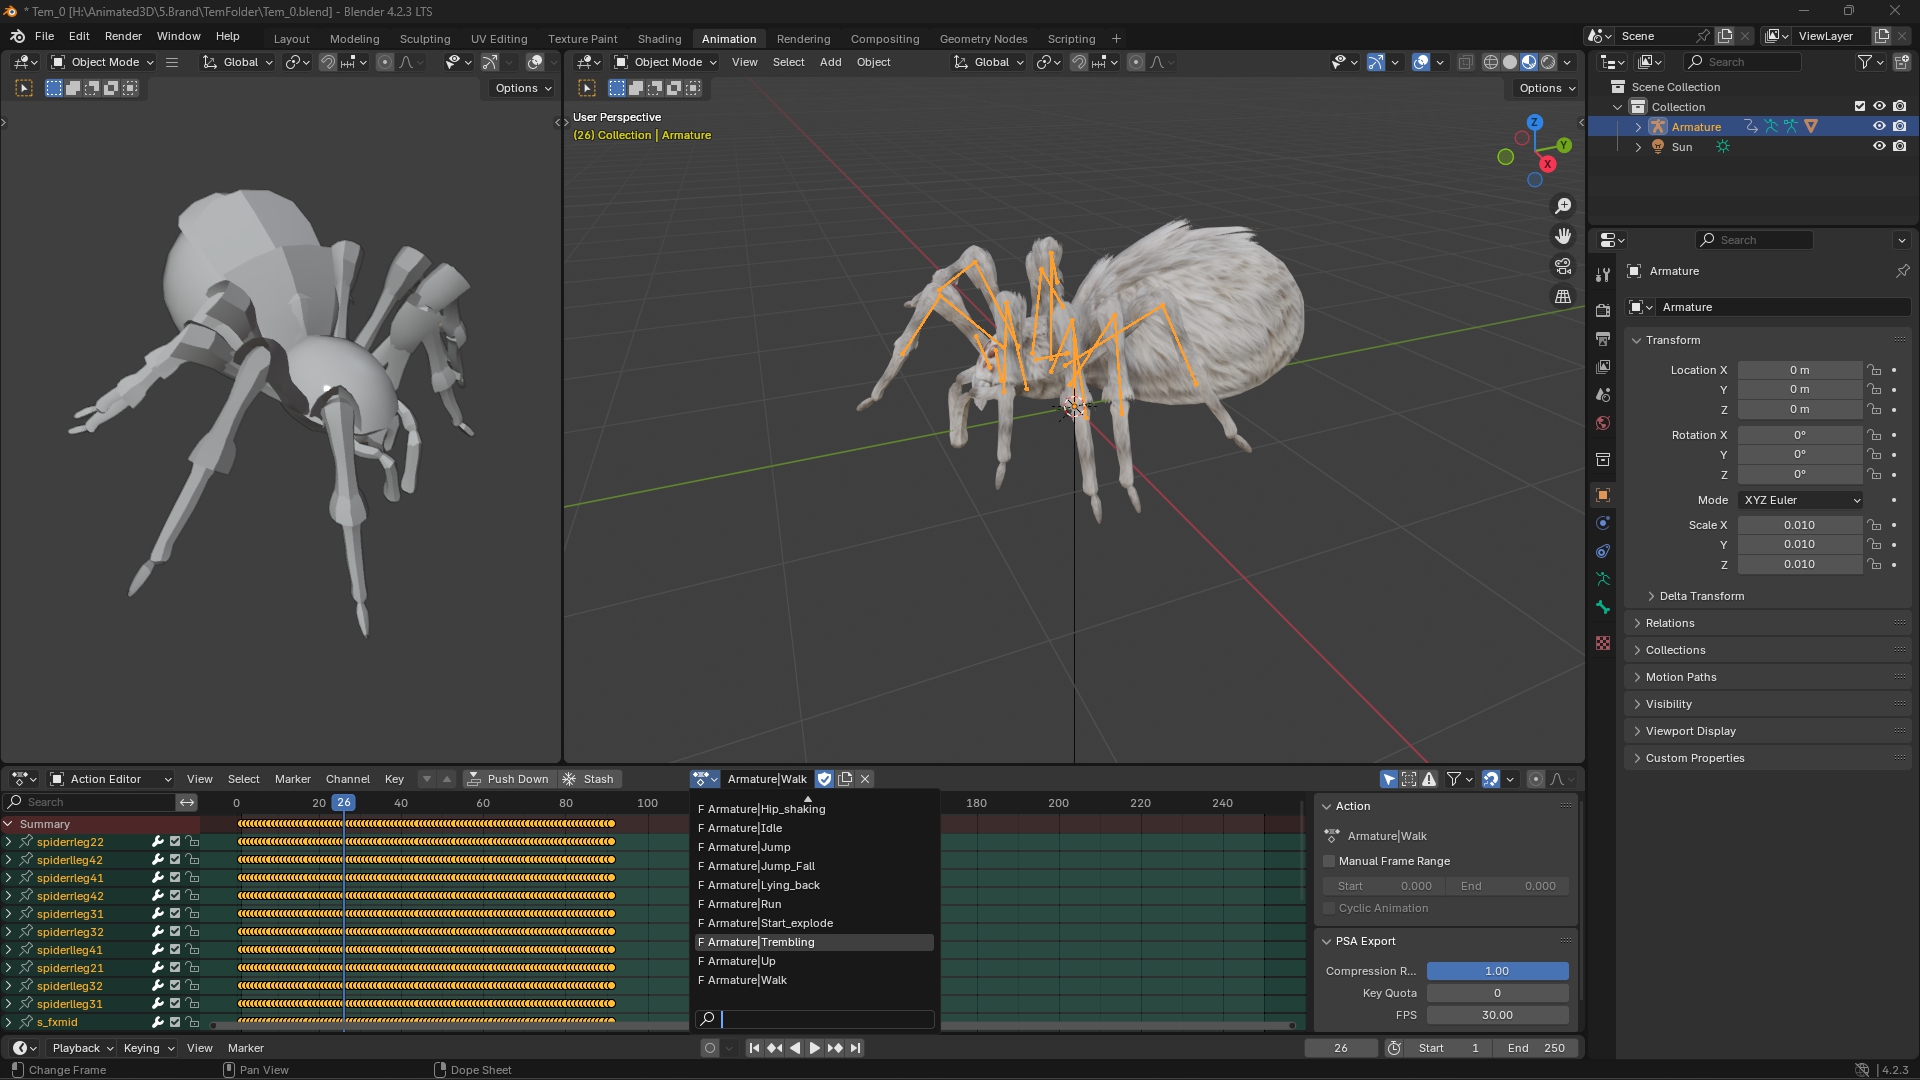Open the XYZ Euler rotation mode dropdown
Viewport: 1920px width, 1080px height.
[x=1800, y=500]
